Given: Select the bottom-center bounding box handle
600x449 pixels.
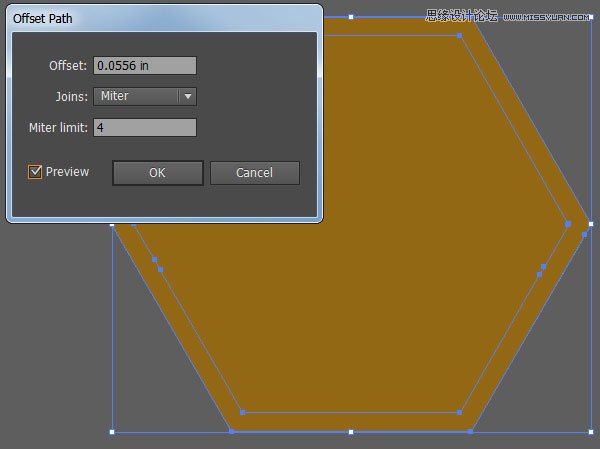Looking at the screenshot, I should [351, 432].
